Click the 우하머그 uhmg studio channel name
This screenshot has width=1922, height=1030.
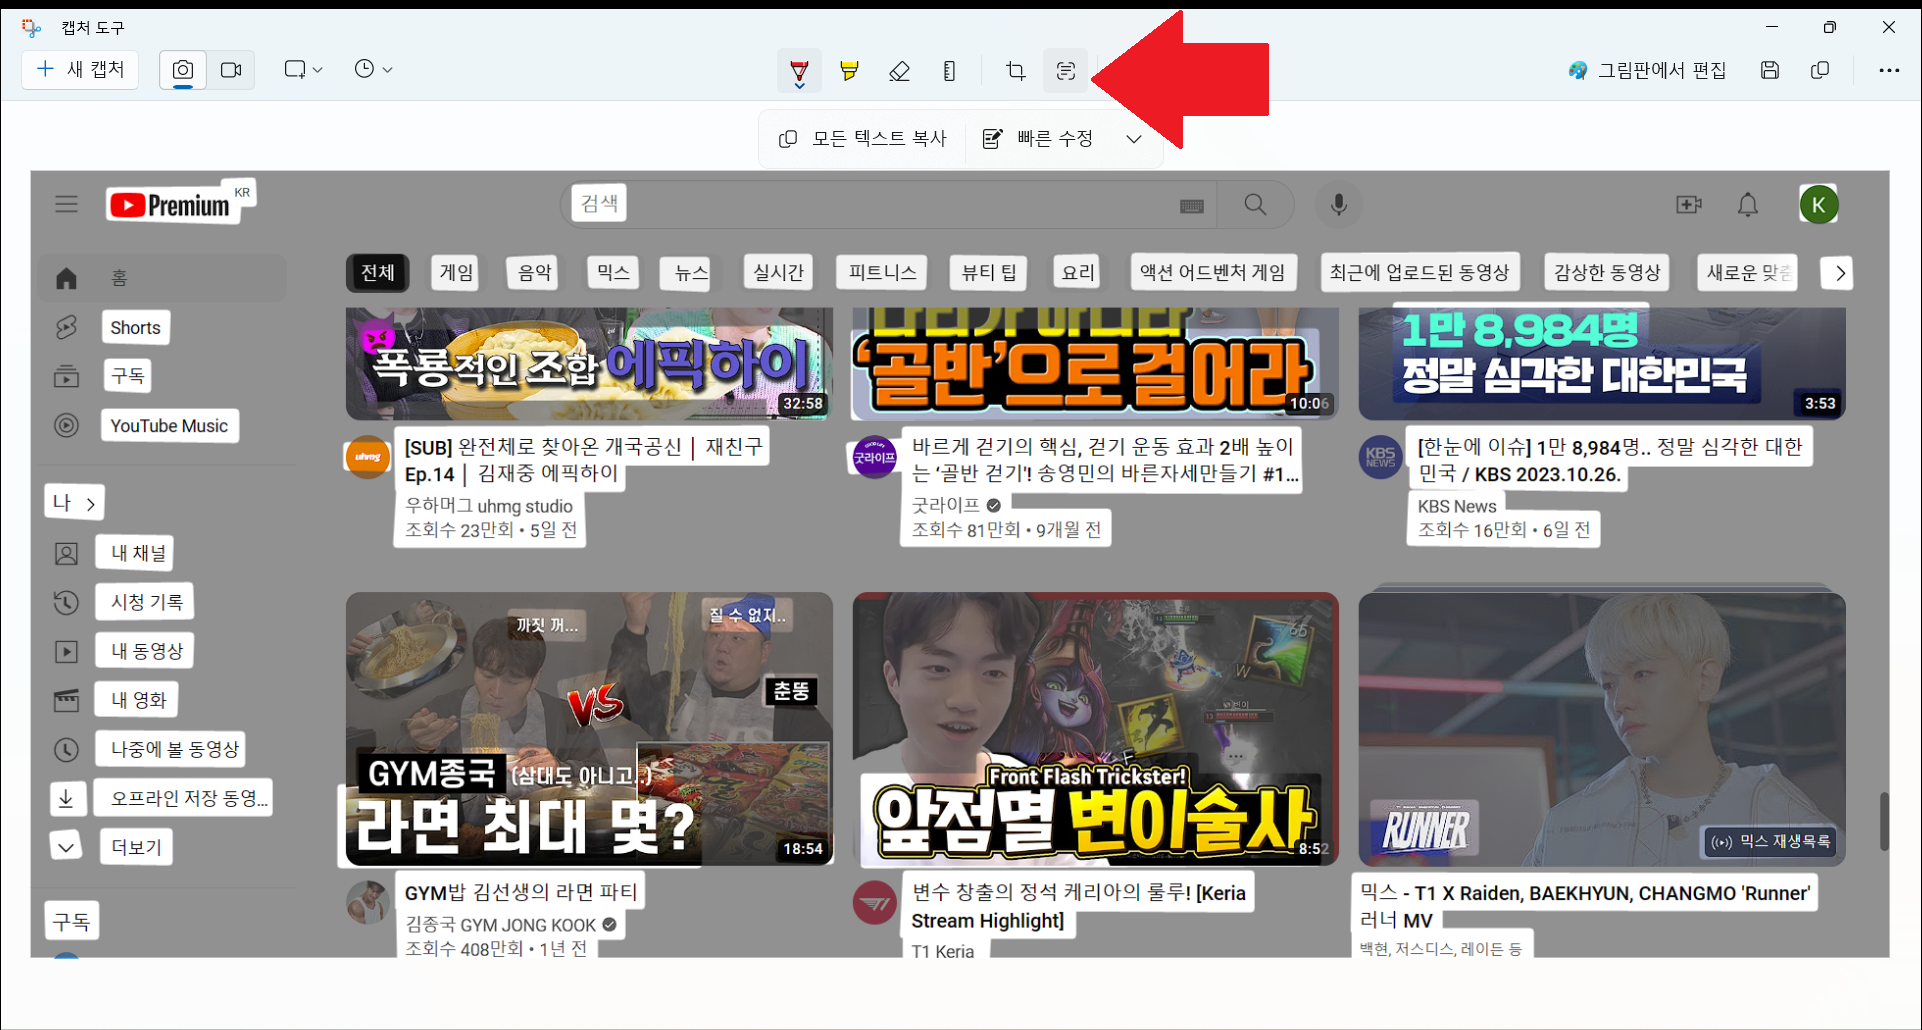point(489,506)
